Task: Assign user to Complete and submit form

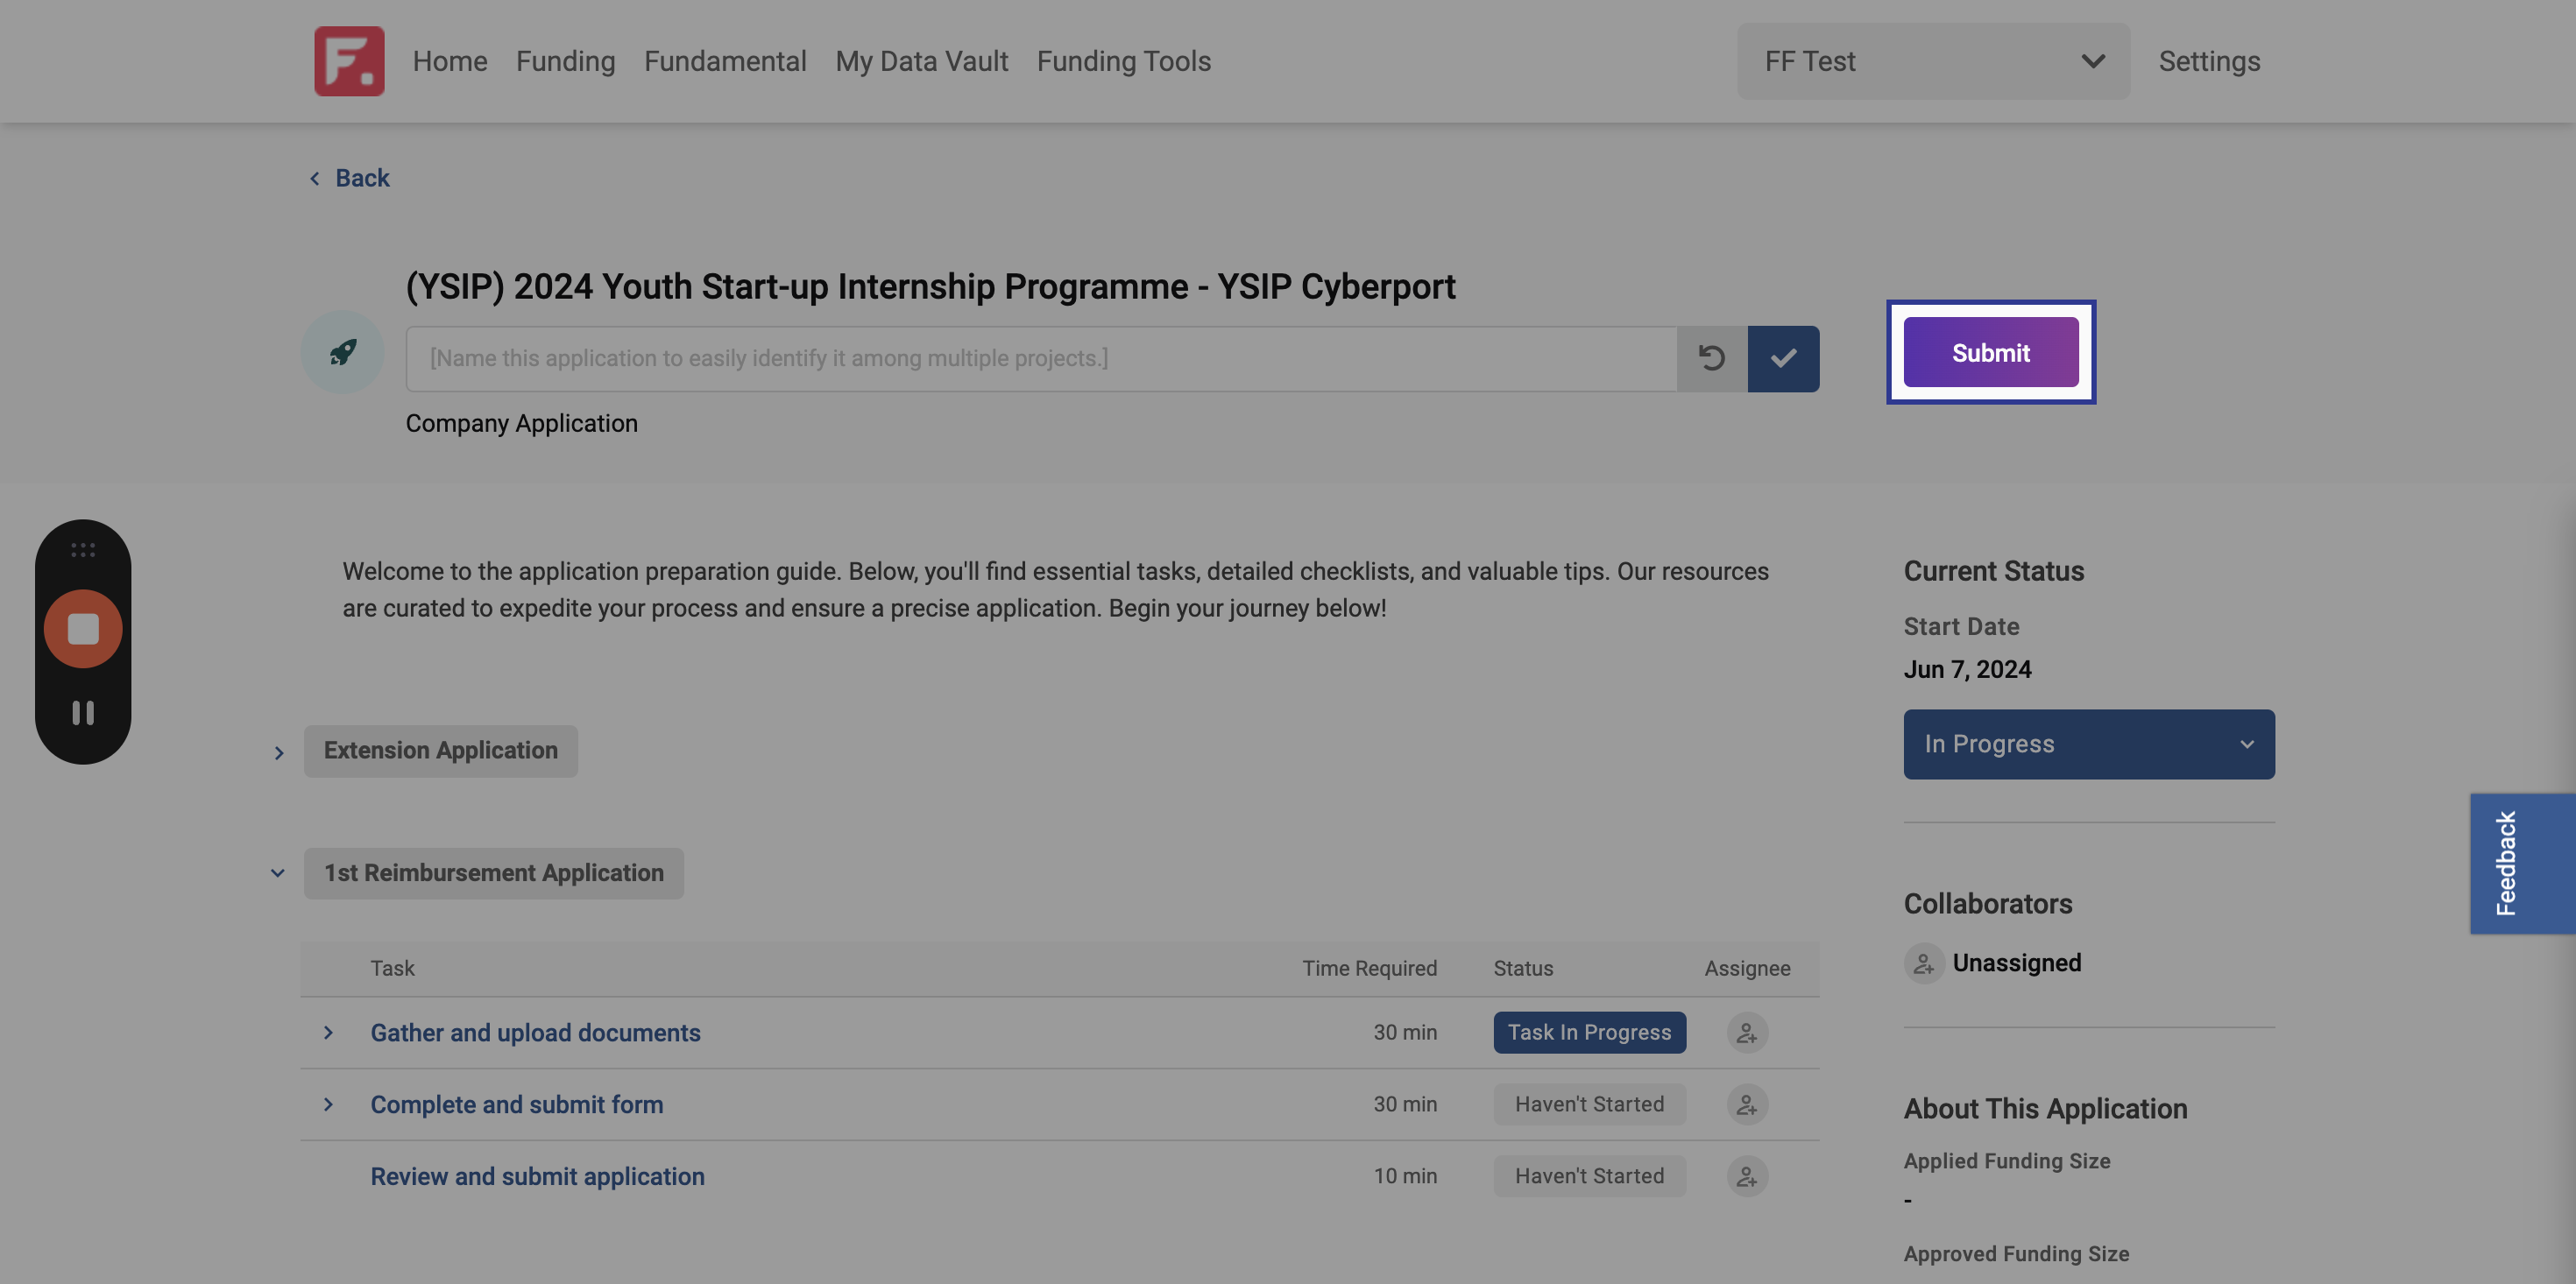Action: click(1747, 1105)
